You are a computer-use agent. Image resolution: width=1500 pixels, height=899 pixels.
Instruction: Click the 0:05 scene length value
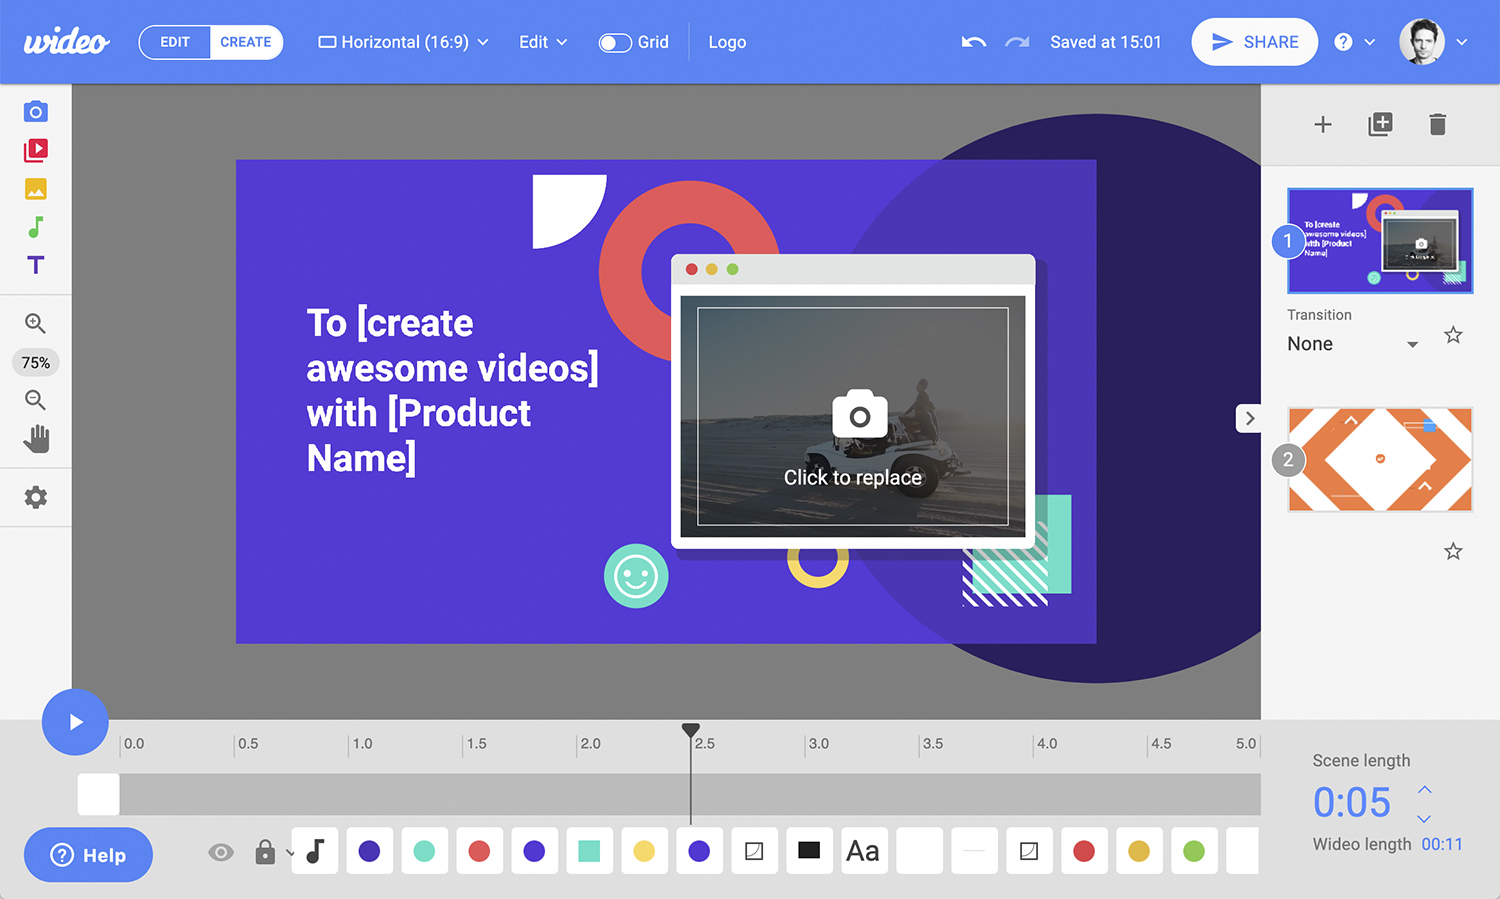click(1352, 803)
